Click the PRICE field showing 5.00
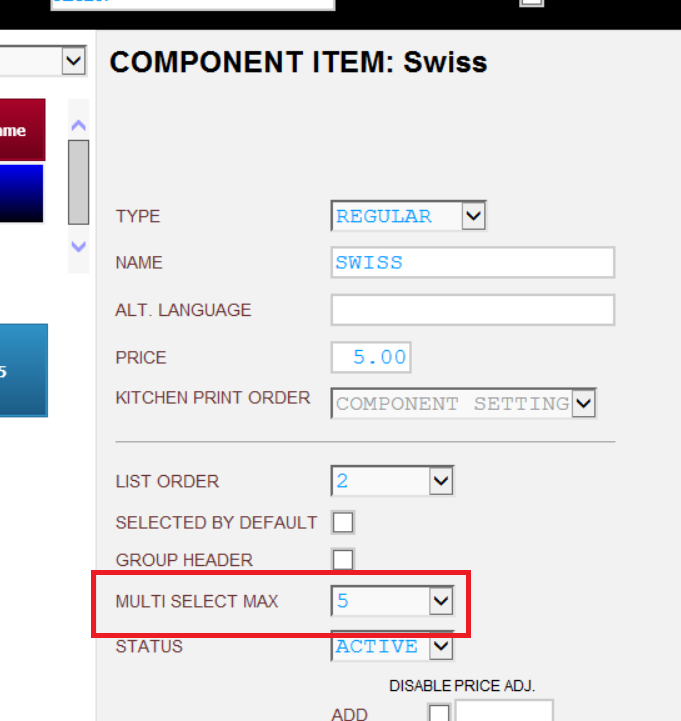Screen dimensions: 681x721 tap(371, 357)
